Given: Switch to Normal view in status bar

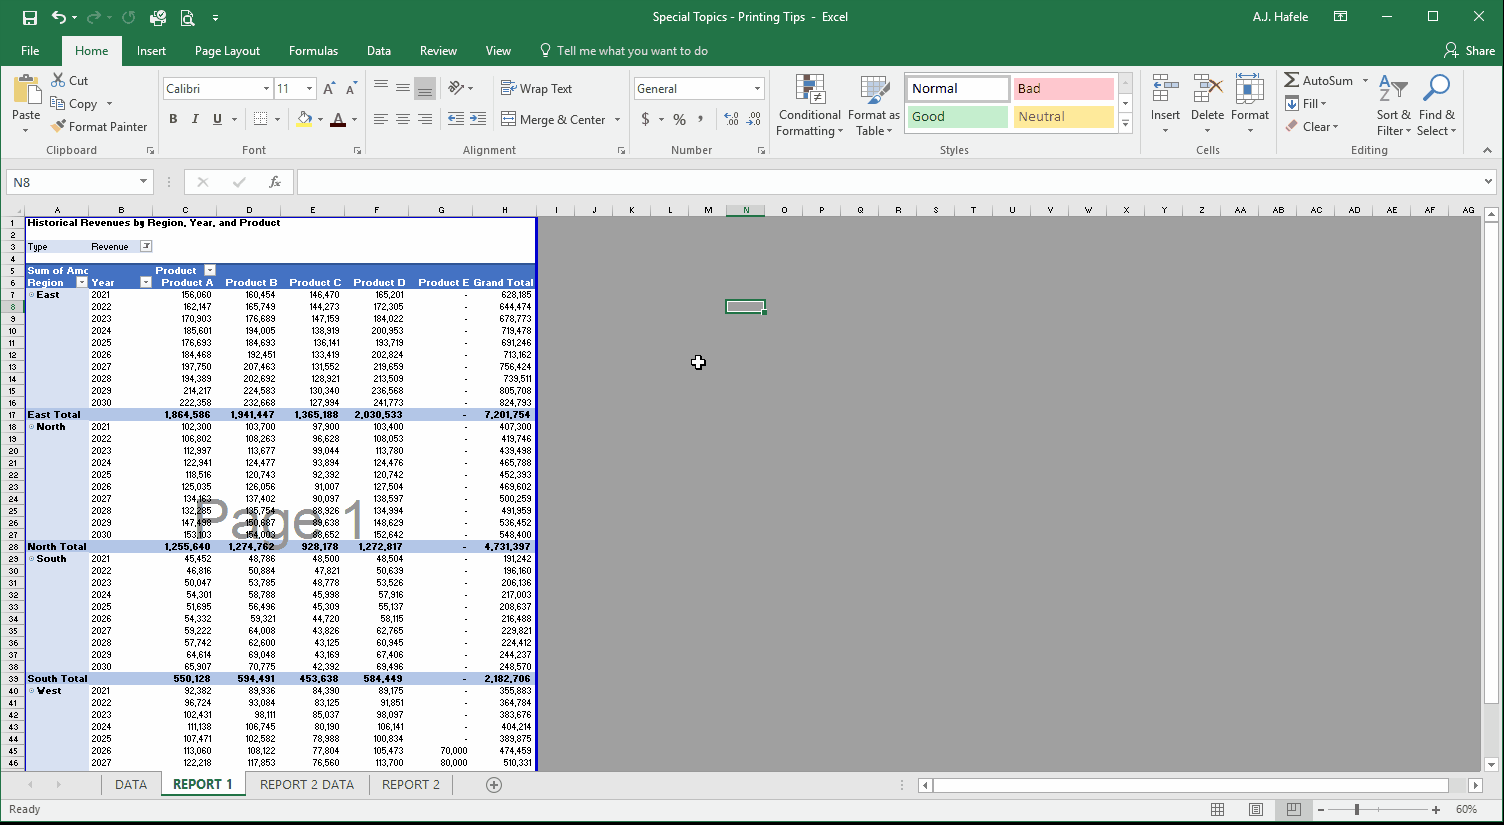Looking at the screenshot, I should tap(1217, 809).
